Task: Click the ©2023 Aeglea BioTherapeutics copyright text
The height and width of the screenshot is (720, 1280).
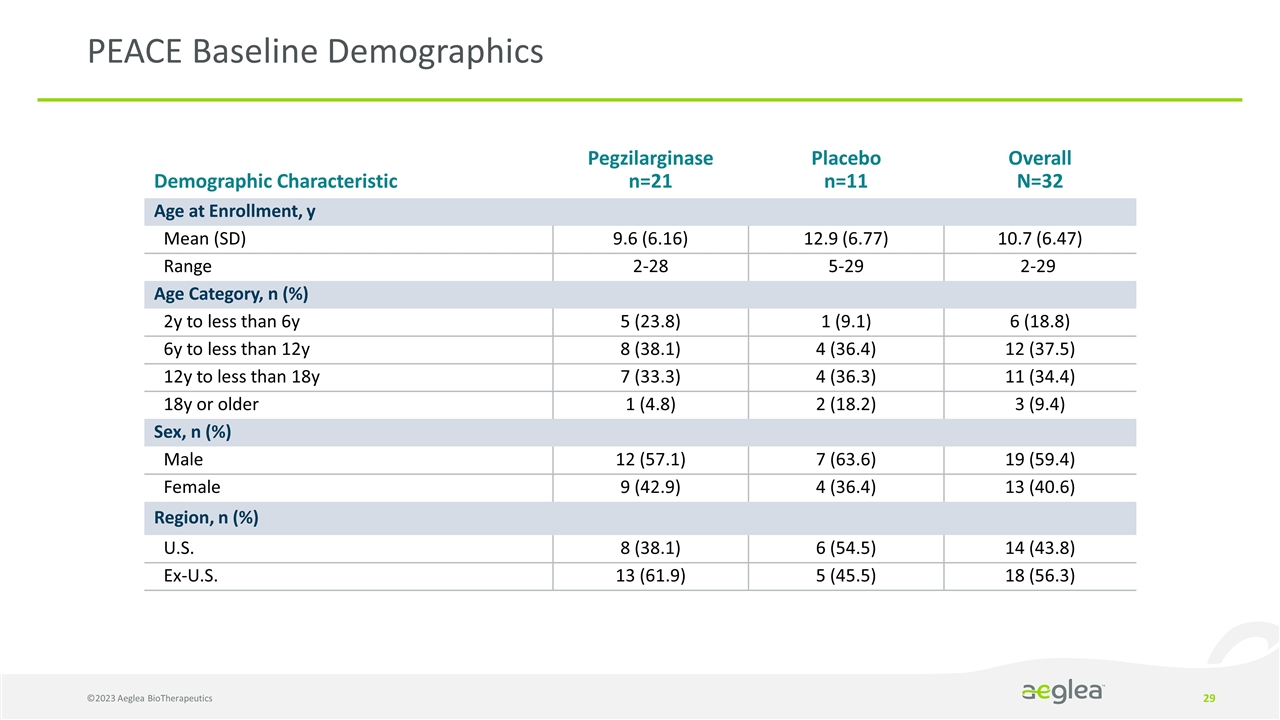Action: coord(141,697)
